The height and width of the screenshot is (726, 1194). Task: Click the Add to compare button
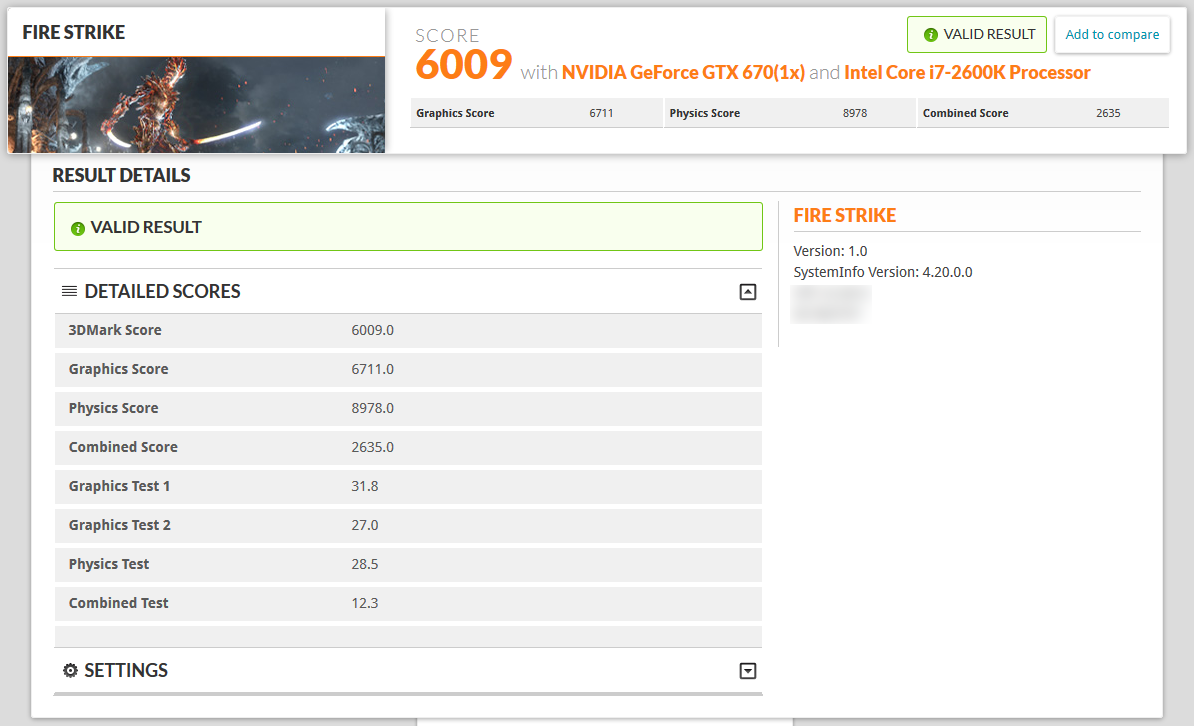(1112, 35)
